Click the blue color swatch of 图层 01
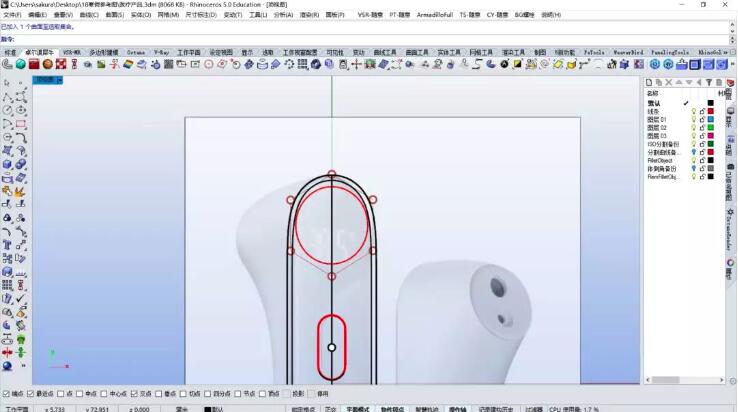The height and width of the screenshot is (412, 738). pyautogui.click(x=711, y=120)
